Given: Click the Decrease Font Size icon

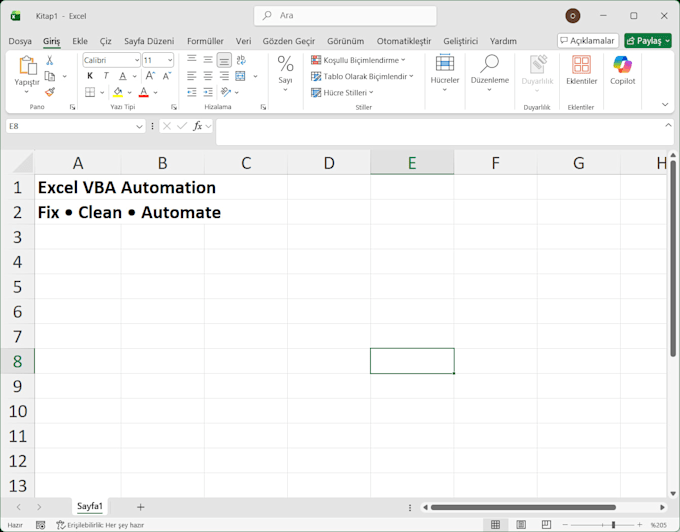Looking at the screenshot, I should pyautogui.click(x=167, y=76).
